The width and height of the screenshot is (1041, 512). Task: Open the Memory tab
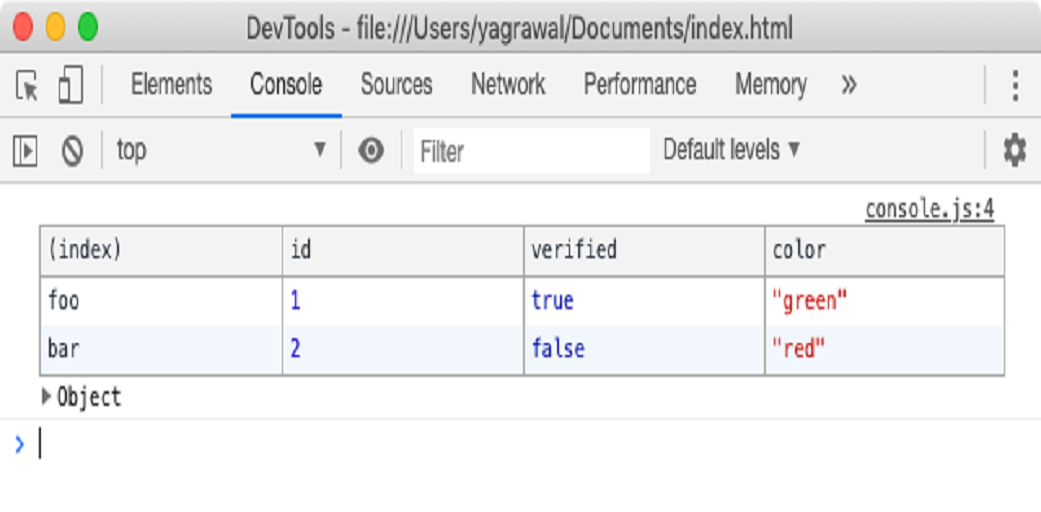coord(770,85)
